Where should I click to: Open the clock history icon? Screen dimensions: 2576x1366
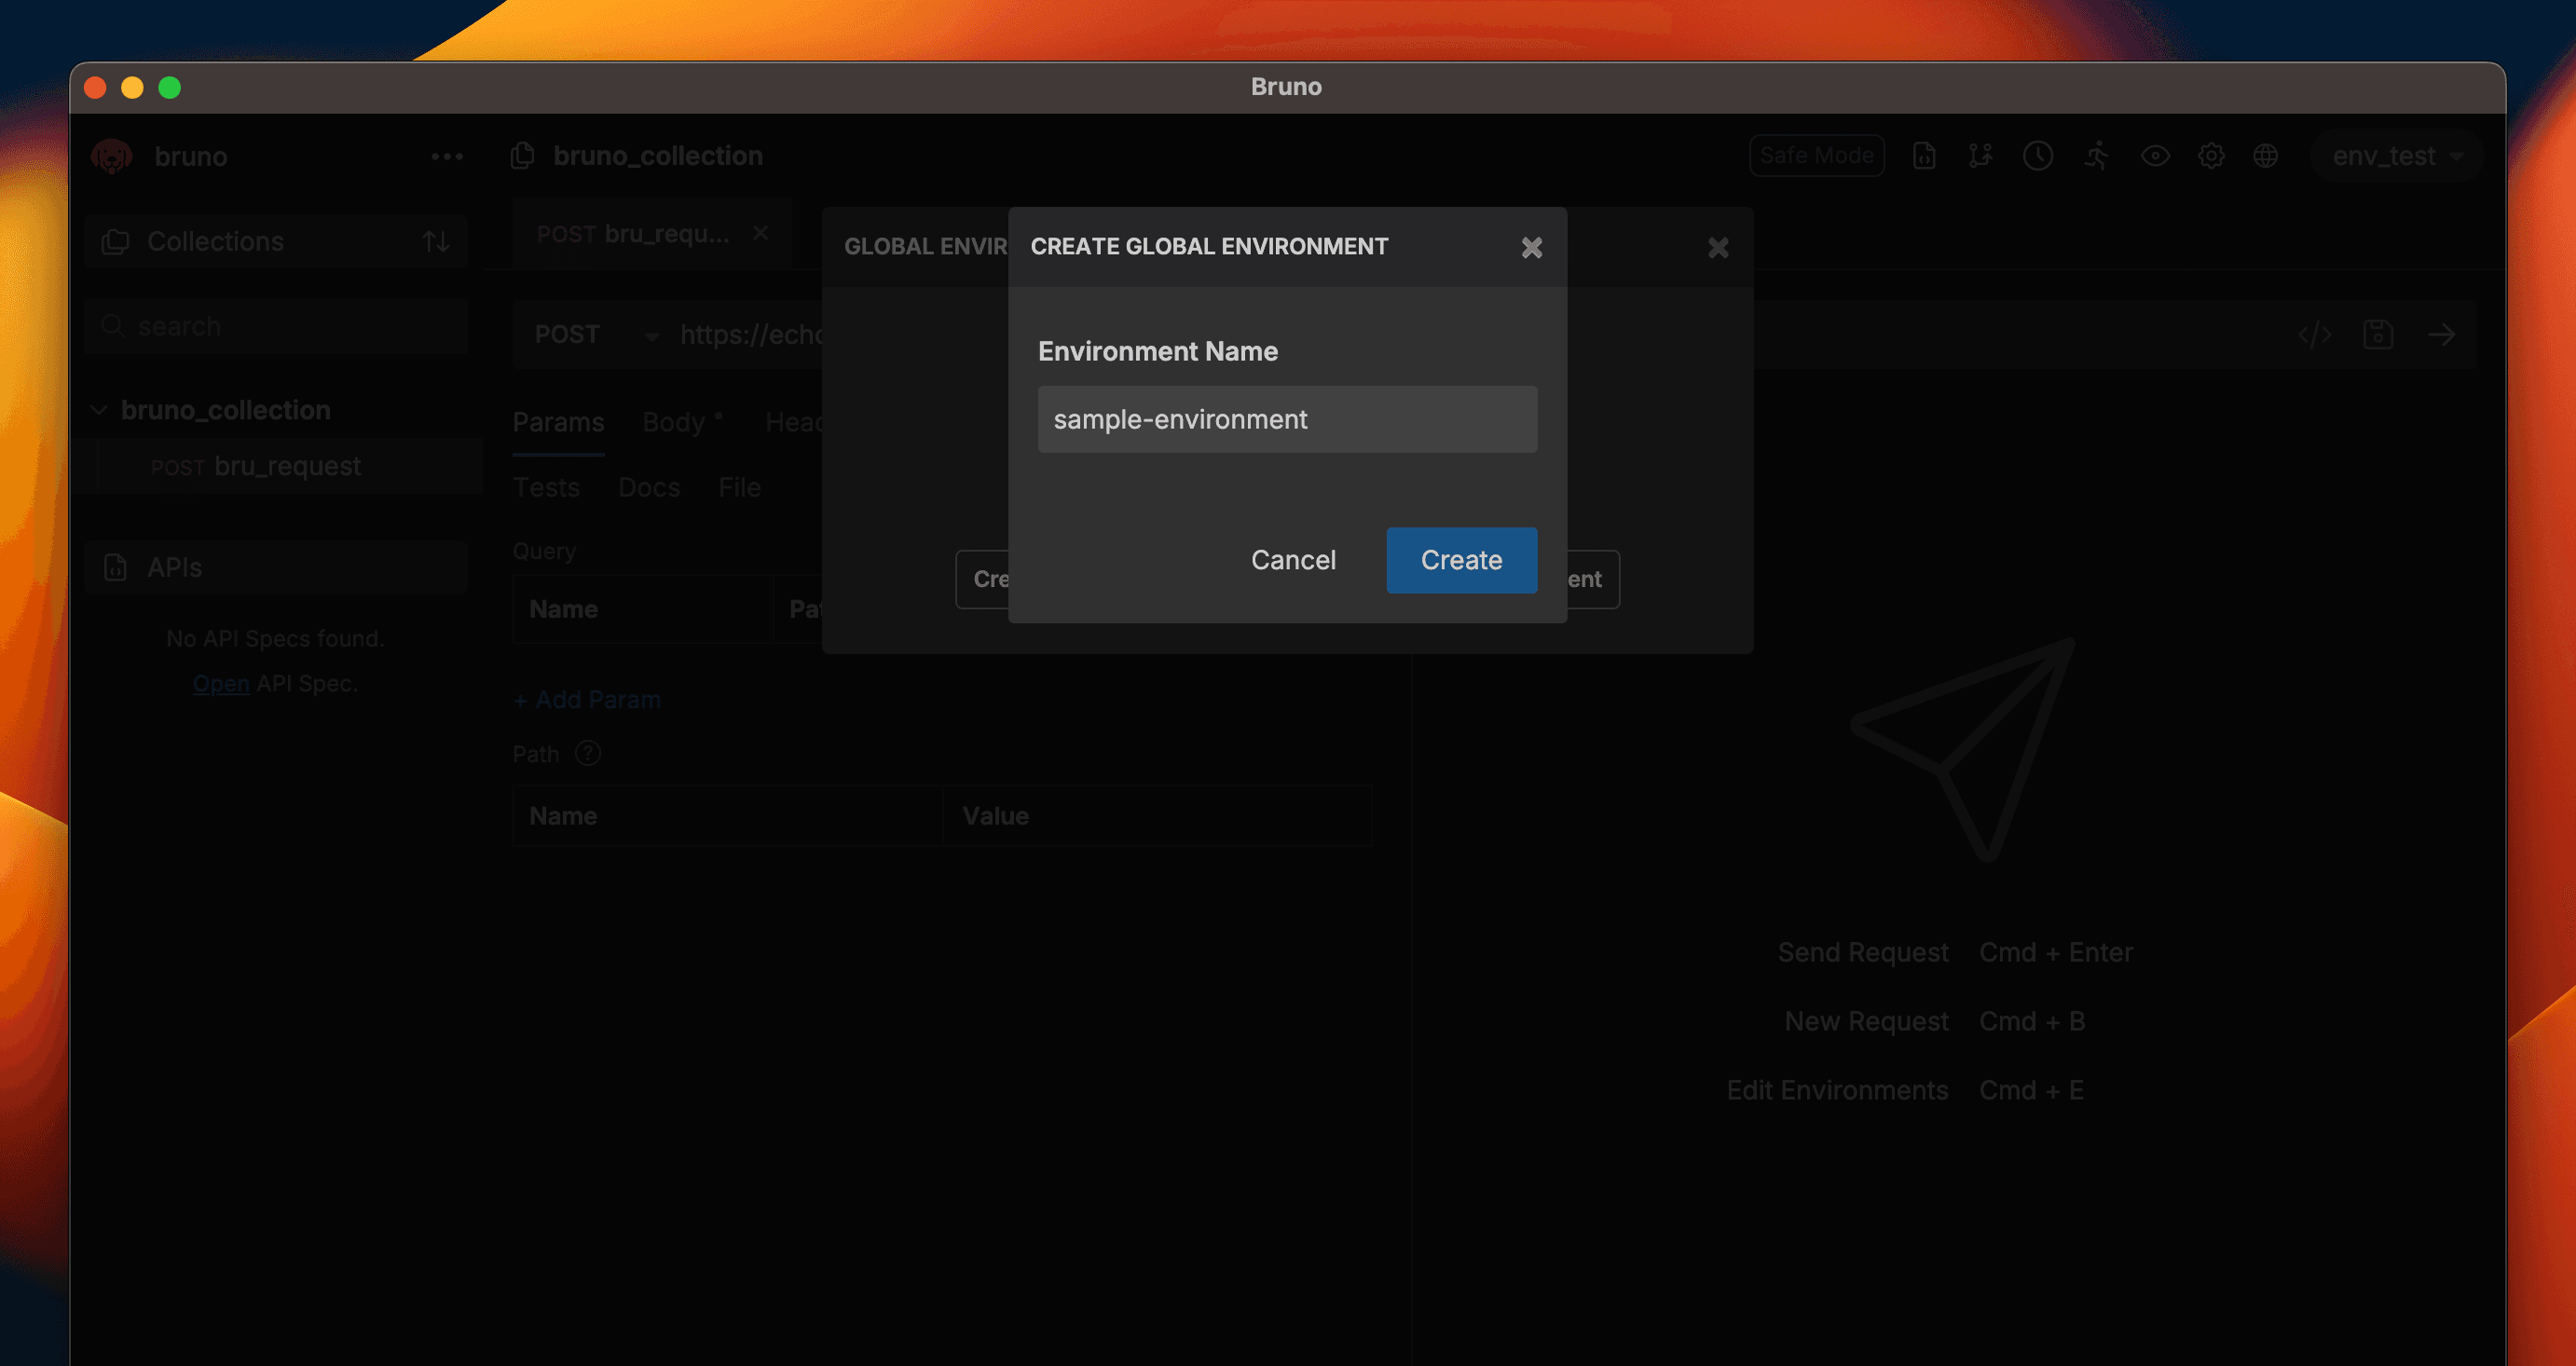coord(2037,156)
